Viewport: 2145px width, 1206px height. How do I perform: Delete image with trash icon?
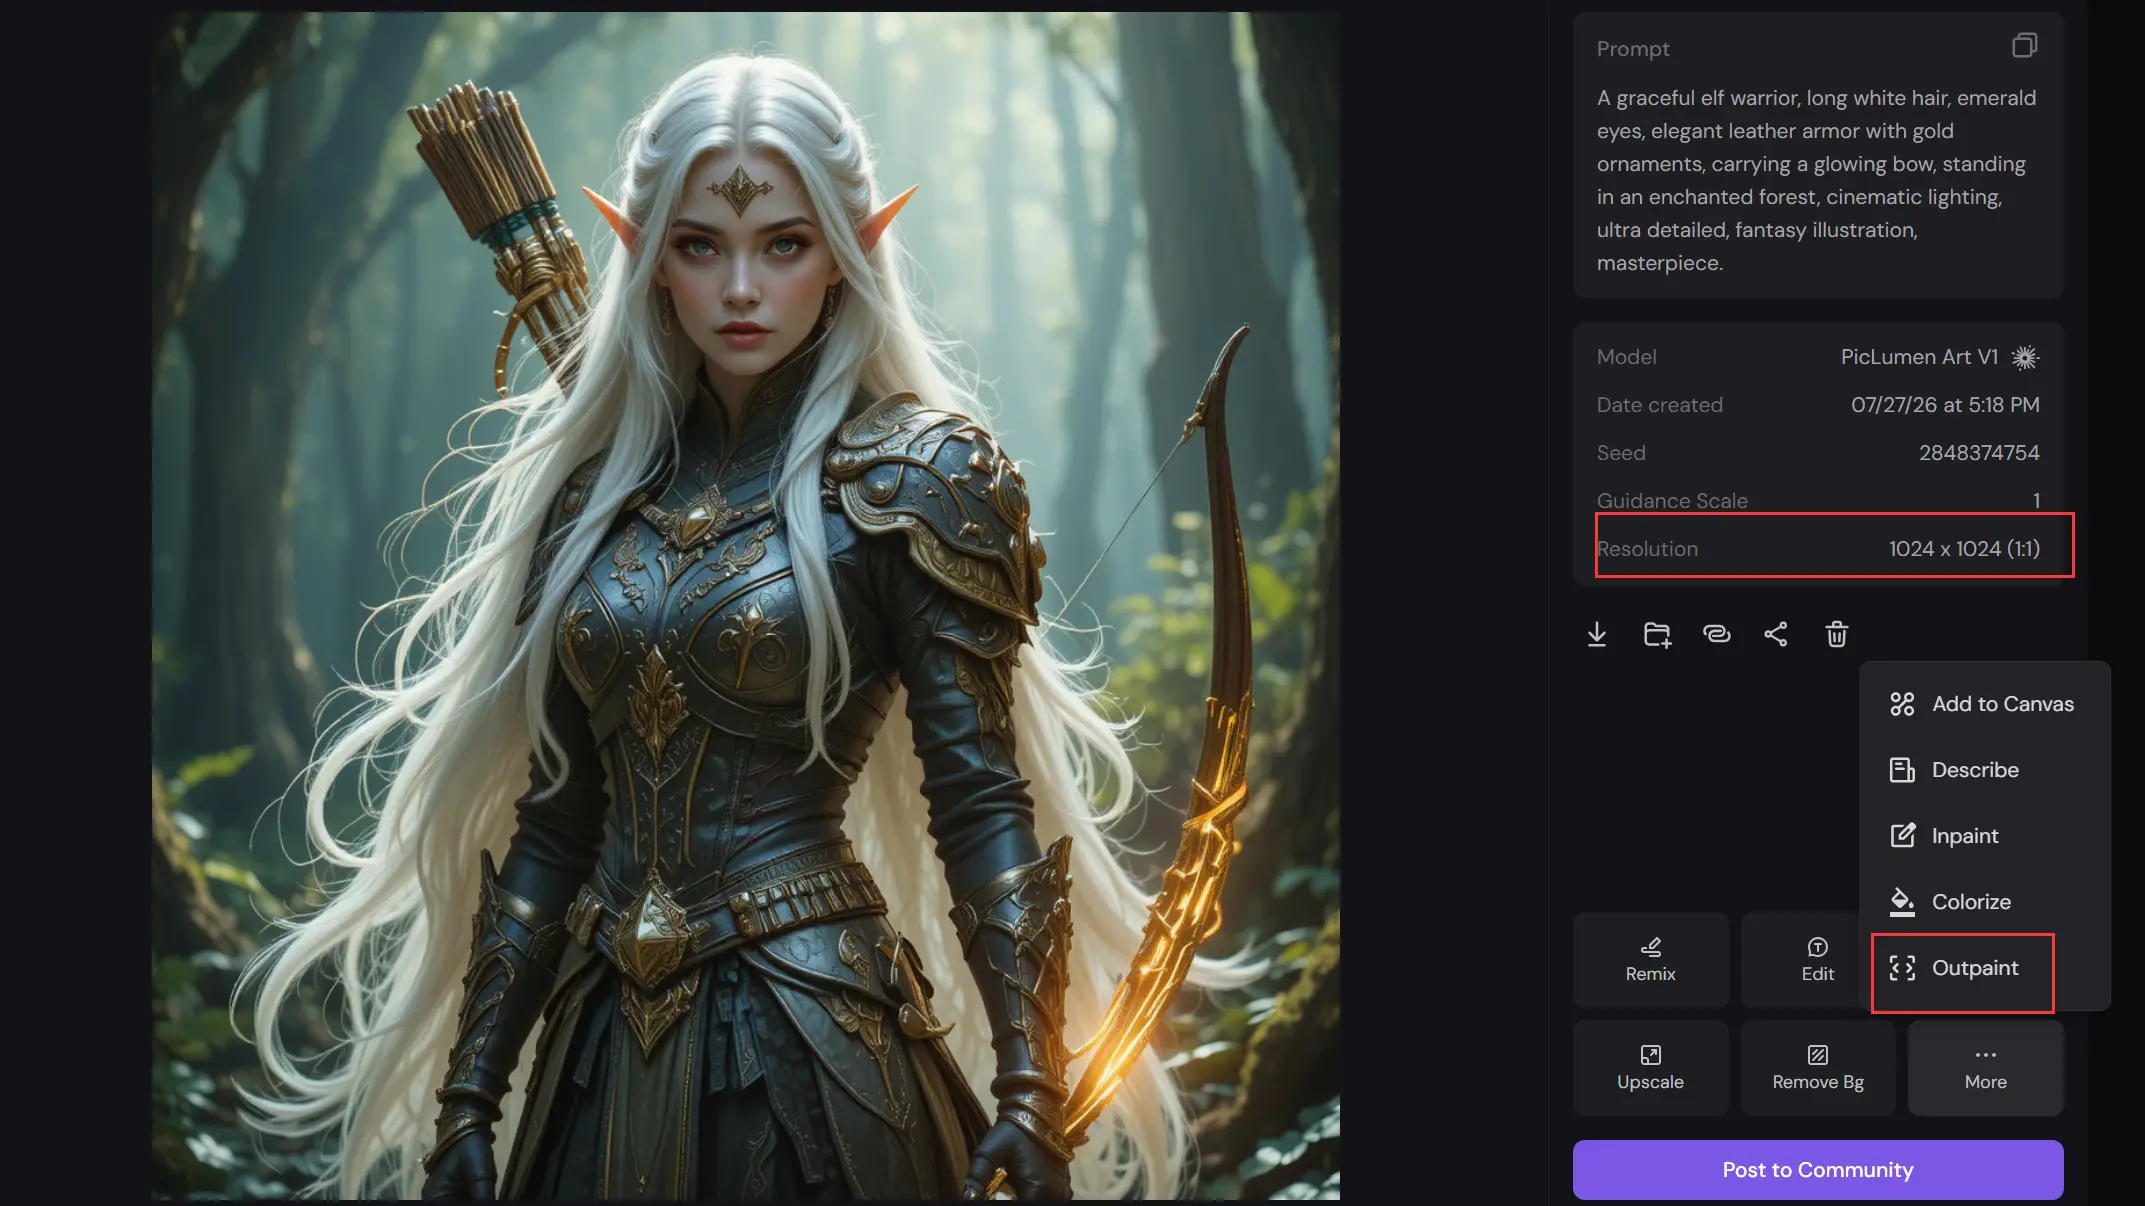click(x=1837, y=634)
